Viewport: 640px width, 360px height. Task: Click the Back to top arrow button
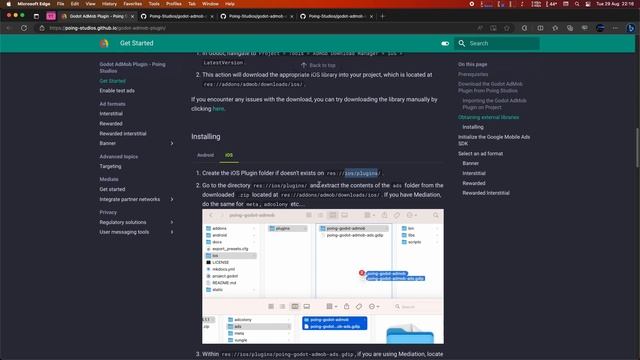point(318,65)
